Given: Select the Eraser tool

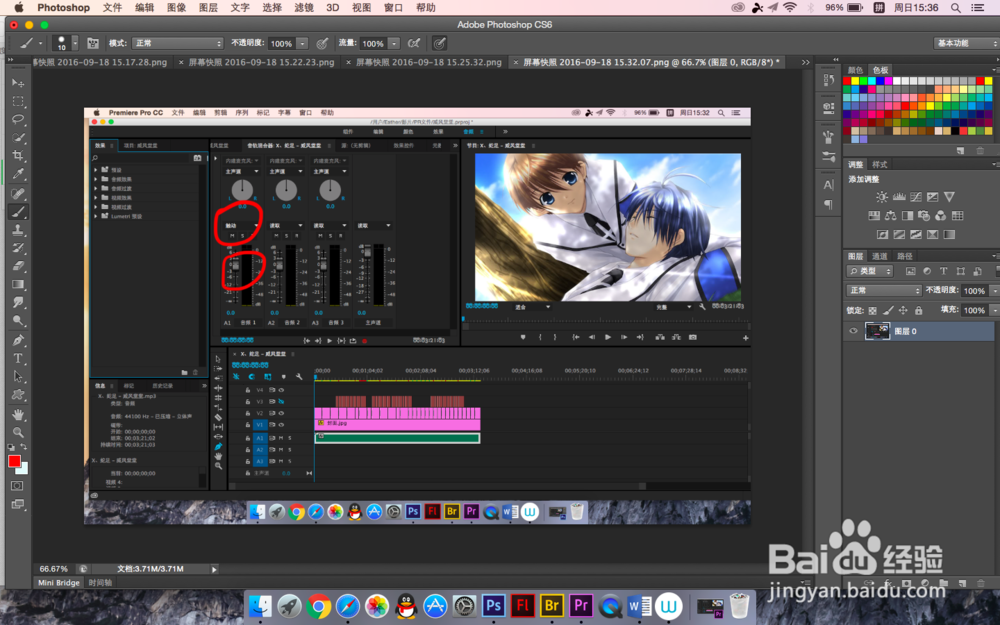Looking at the screenshot, I should pos(18,267).
